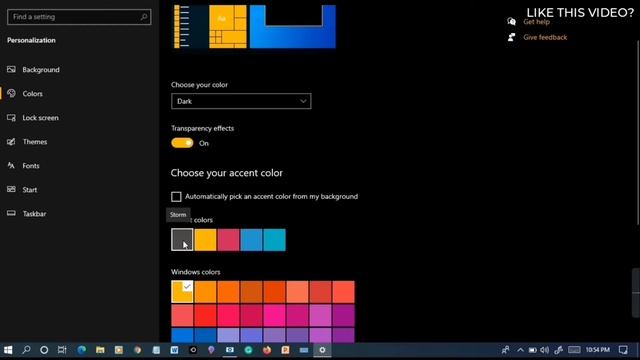Open the People icon in system tray
This screenshot has width=640, height=360.
tap(505, 350)
